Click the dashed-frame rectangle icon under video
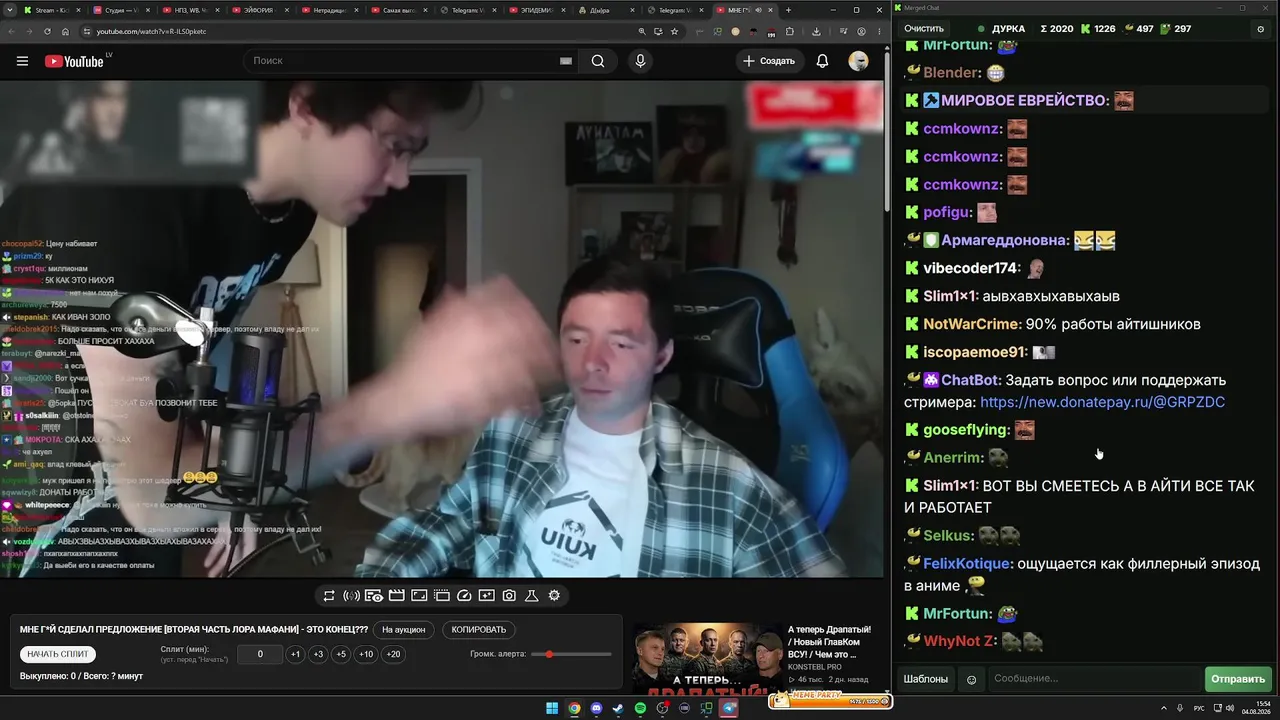 coord(442,596)
